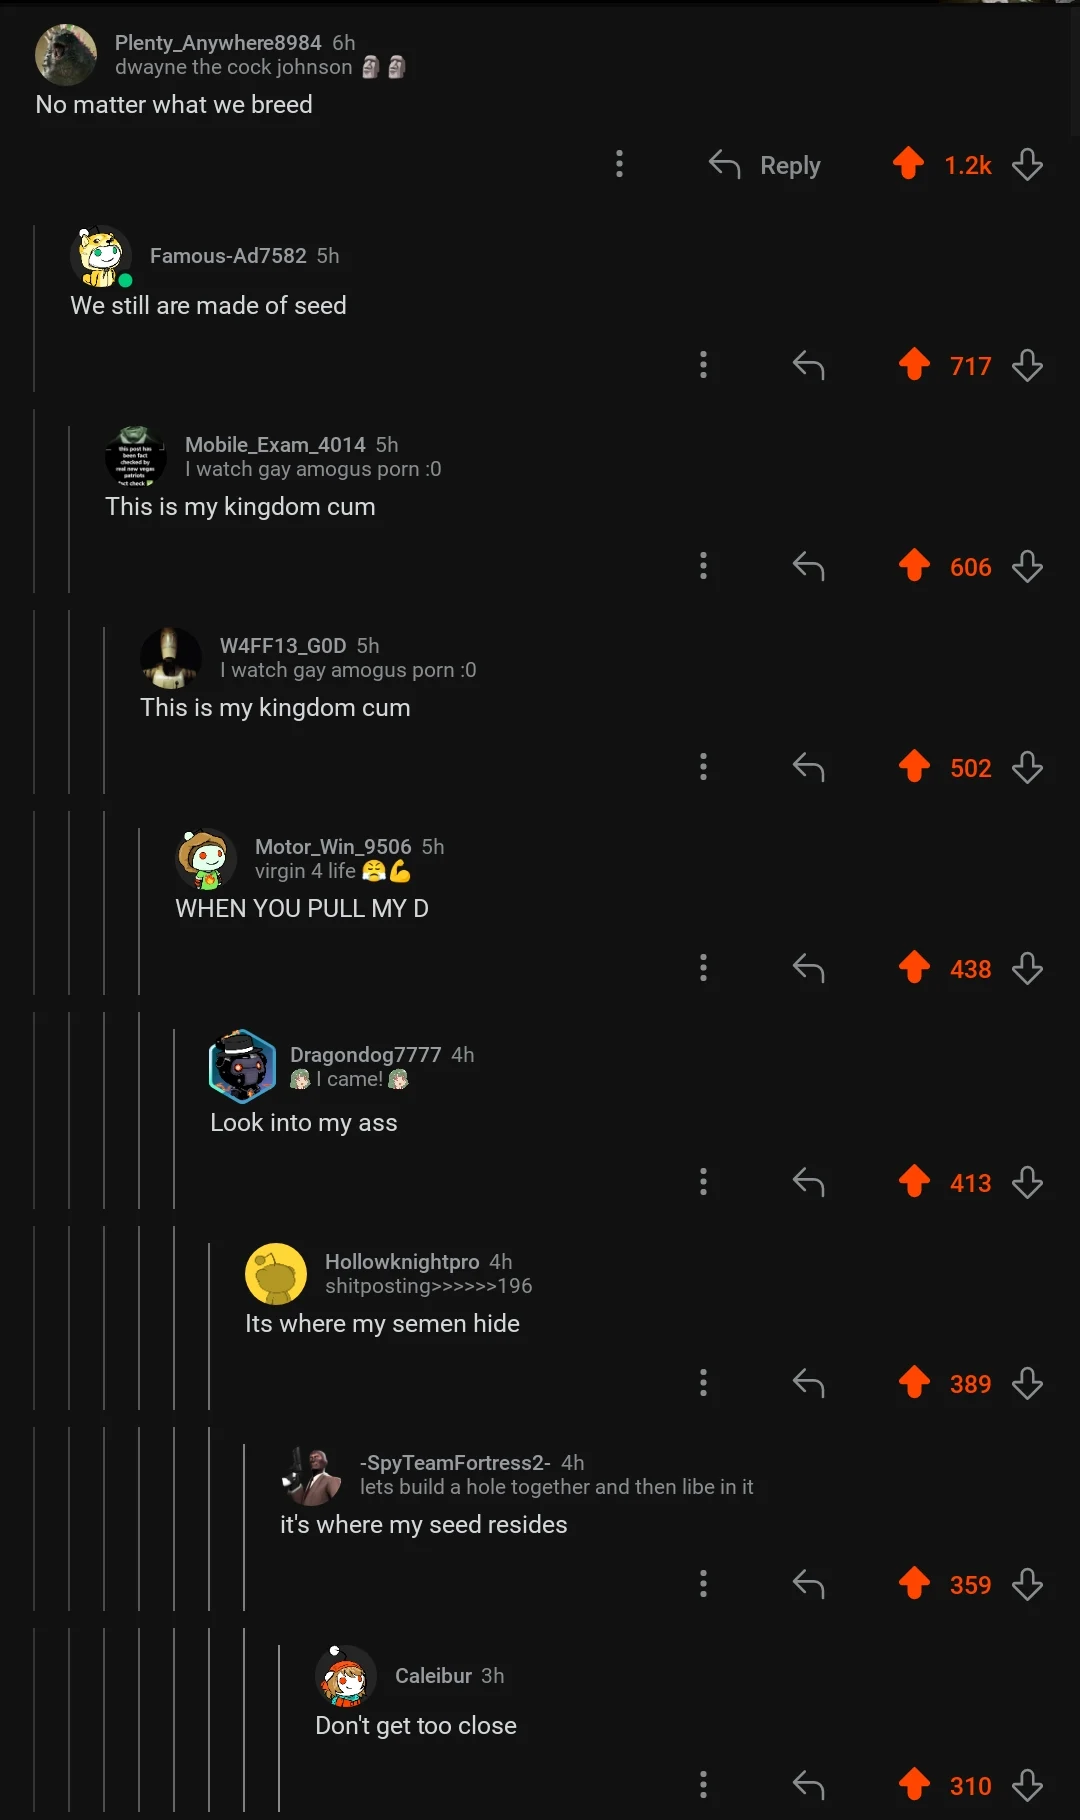Image resolution: width=1080 pixels, height=1820 pixels.
Task: Click the upvote arrow beside 310
Action: pos(914,1784)
